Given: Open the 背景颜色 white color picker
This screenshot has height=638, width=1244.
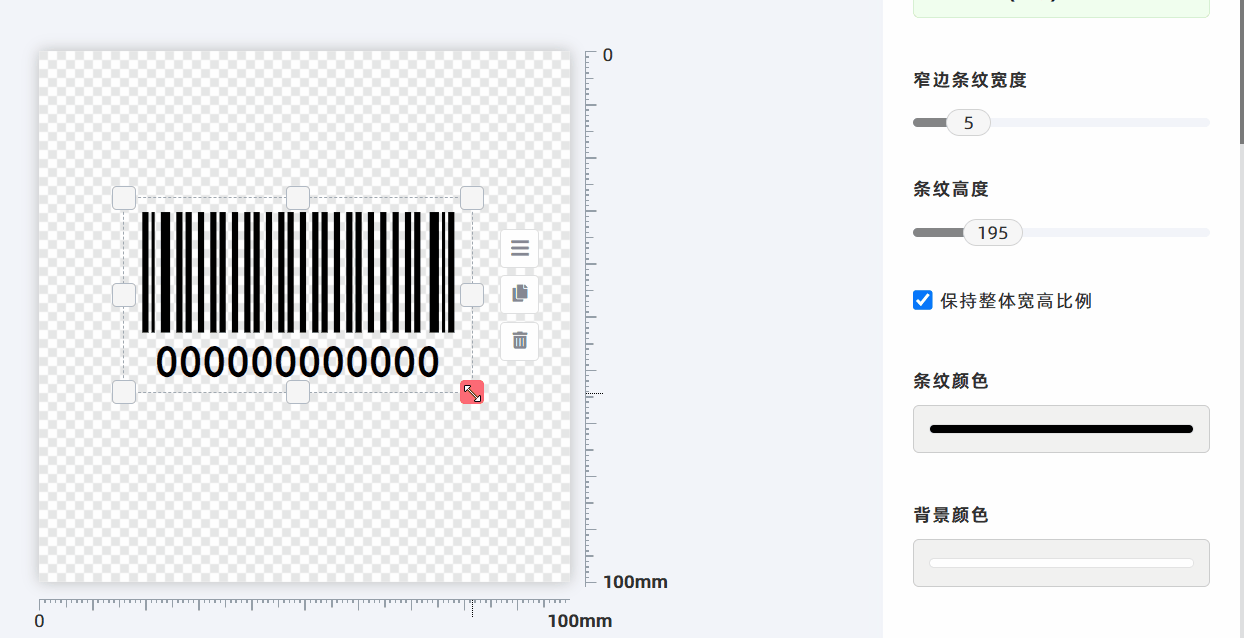Looking at the screenshot, I should [1061, 563].
